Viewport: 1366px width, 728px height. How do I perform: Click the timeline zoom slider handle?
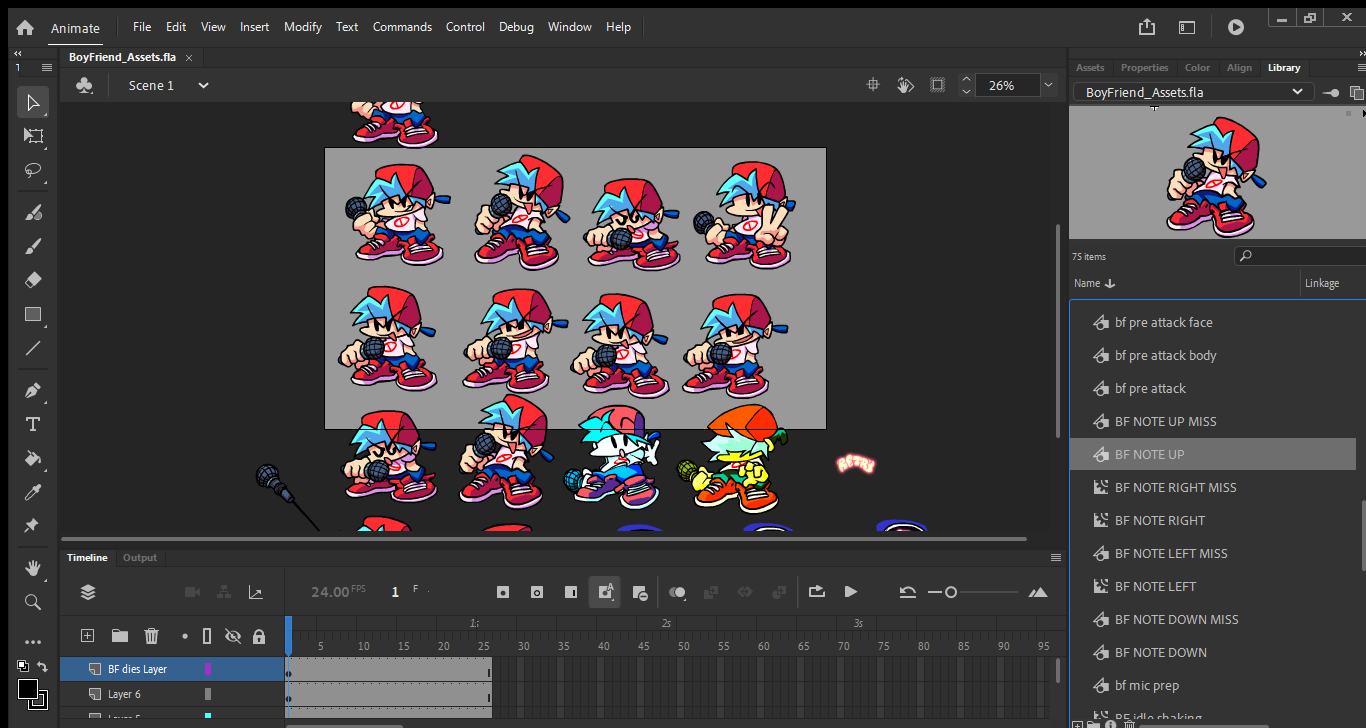point(951,593)
